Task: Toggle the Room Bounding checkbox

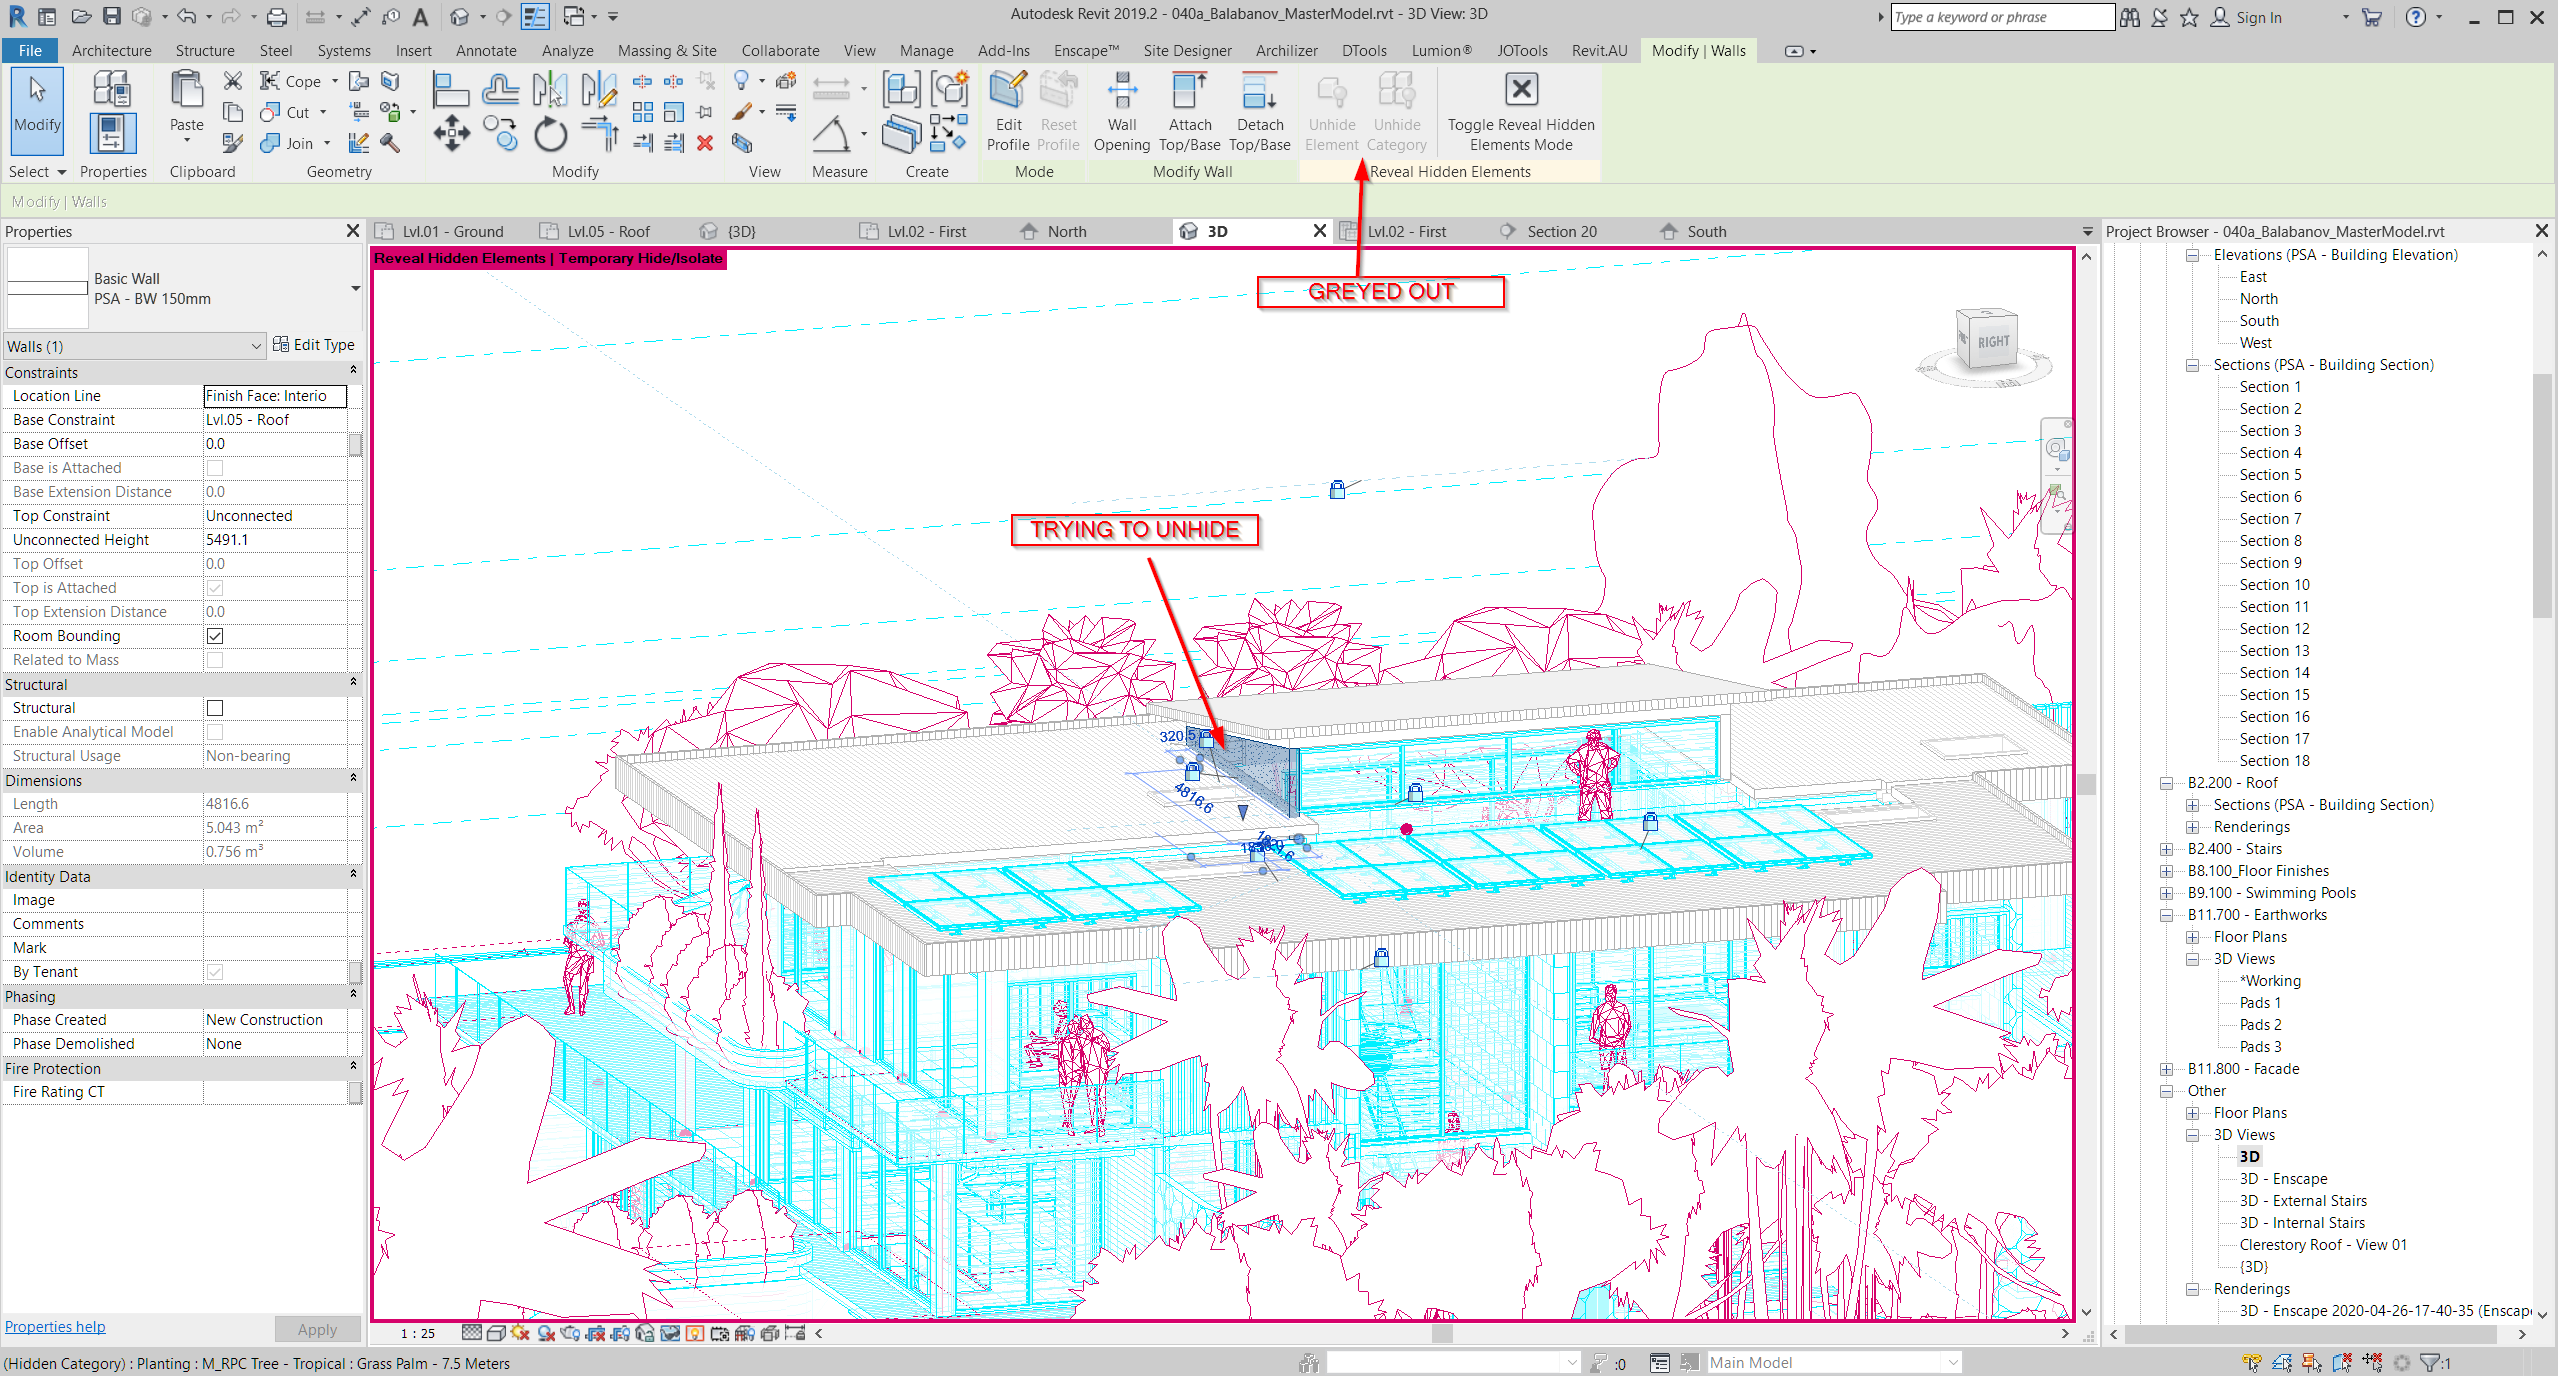Action: coord(215,636)
